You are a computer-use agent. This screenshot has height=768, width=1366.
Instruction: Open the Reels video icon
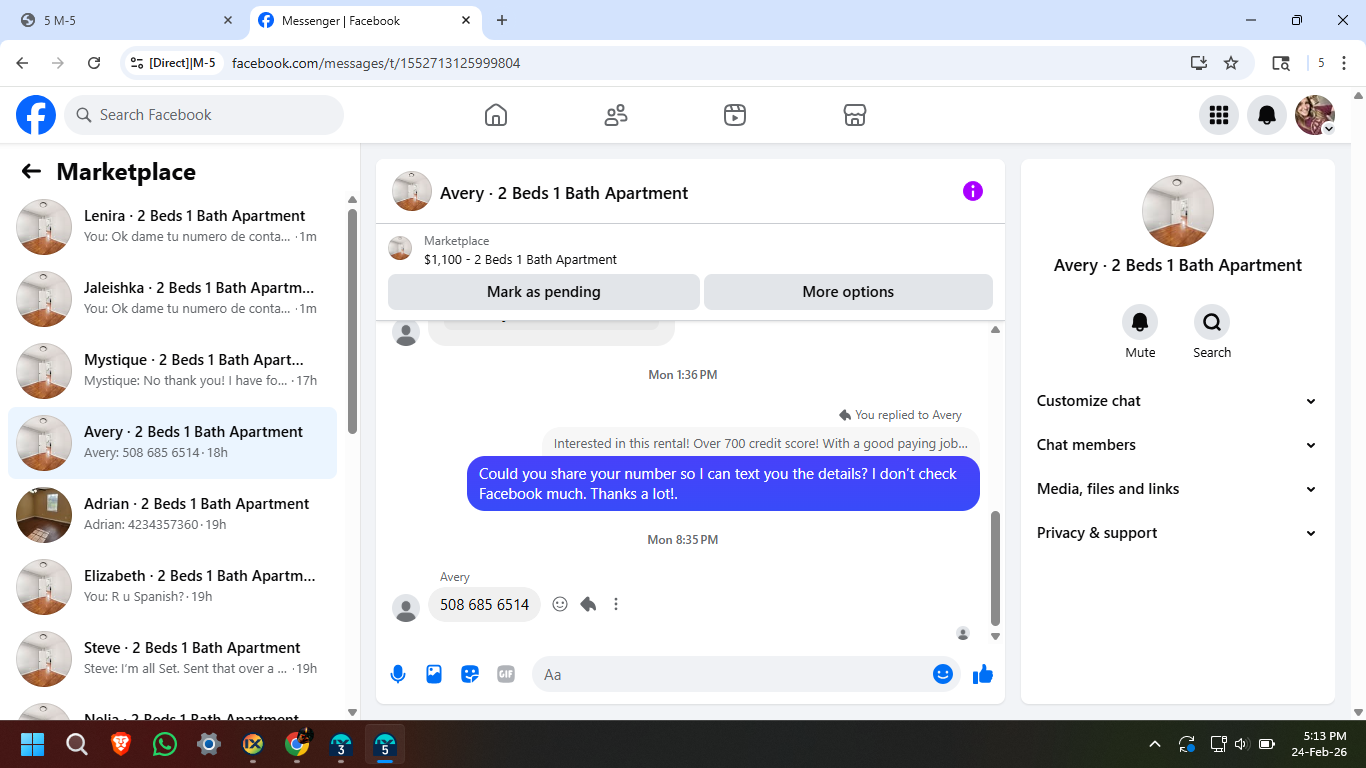click(735, 115)
